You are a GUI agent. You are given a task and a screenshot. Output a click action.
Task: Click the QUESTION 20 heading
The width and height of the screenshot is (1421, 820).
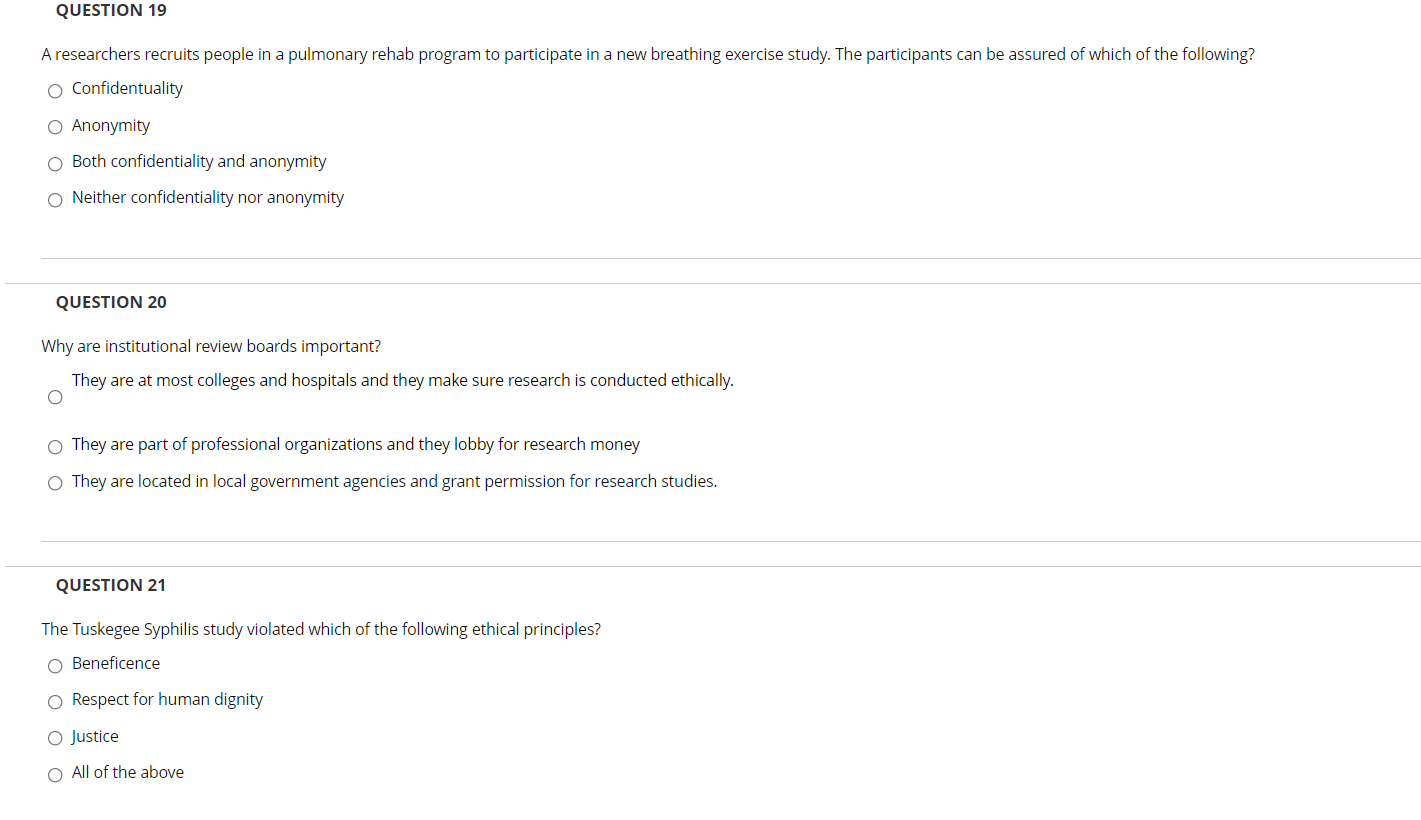click(x=110, y=302)
